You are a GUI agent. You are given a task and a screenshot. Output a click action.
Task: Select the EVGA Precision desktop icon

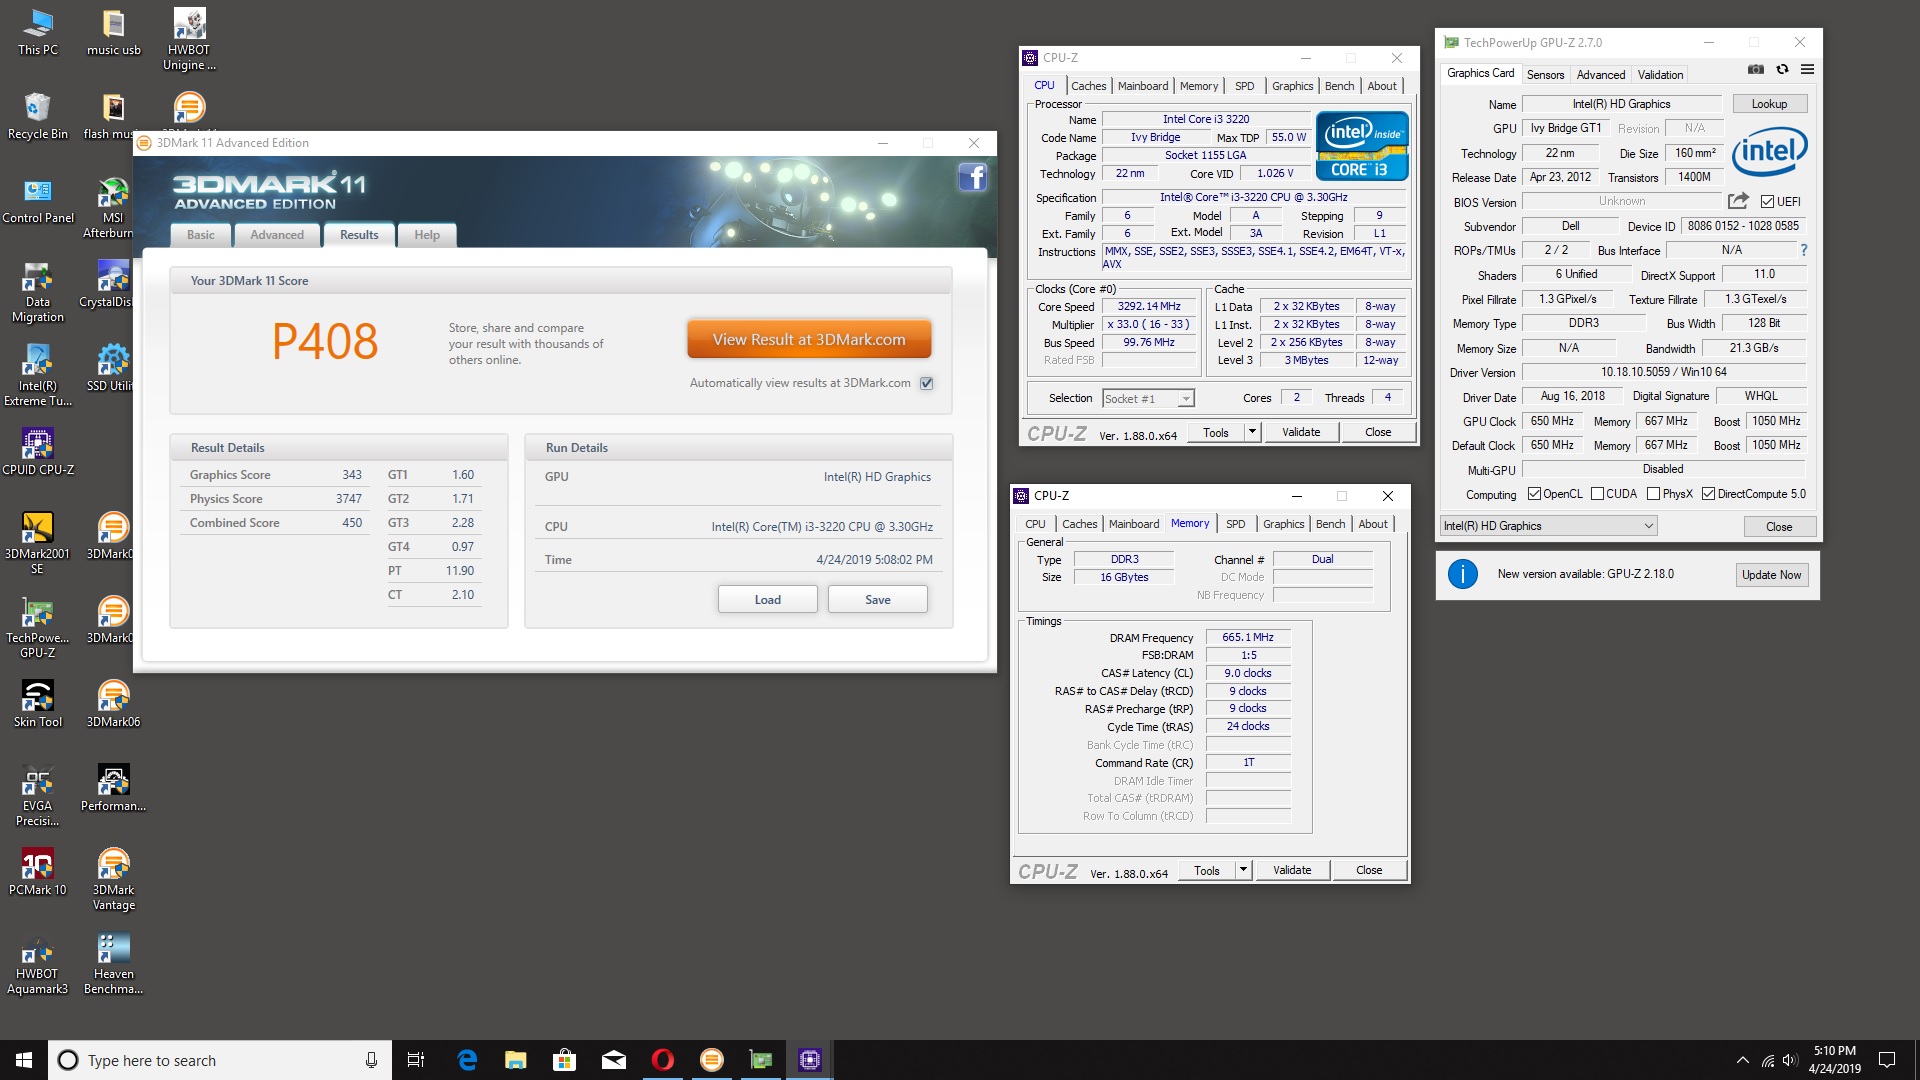click(x=38, y=796)
